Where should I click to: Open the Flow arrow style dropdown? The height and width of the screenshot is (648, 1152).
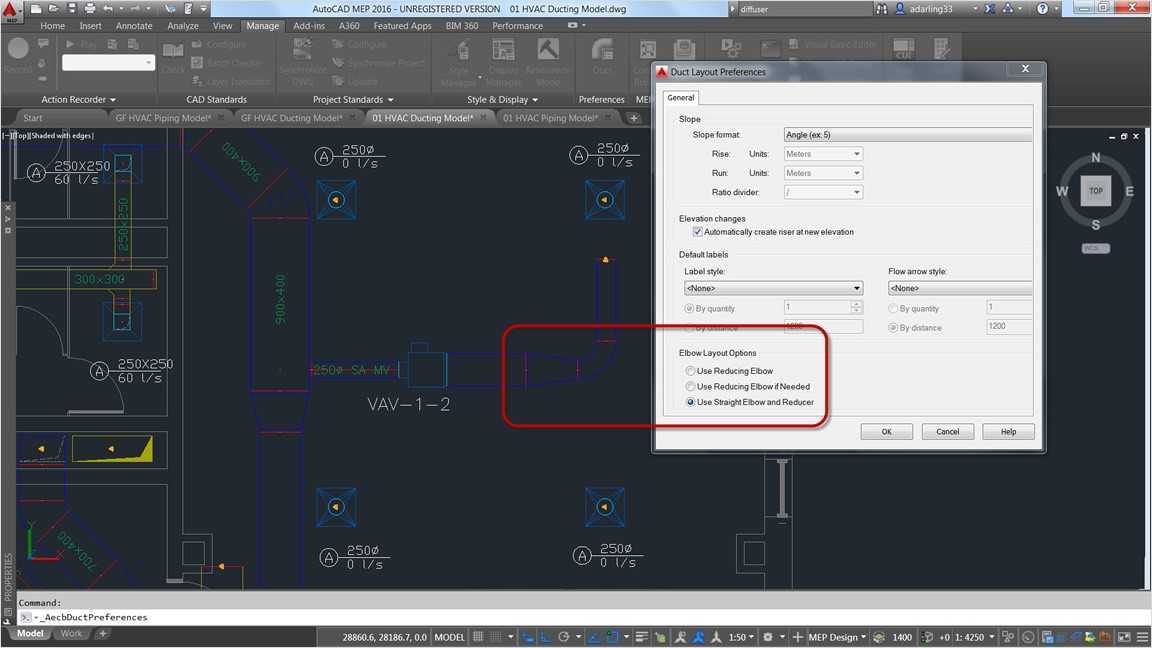pos(960,288)
